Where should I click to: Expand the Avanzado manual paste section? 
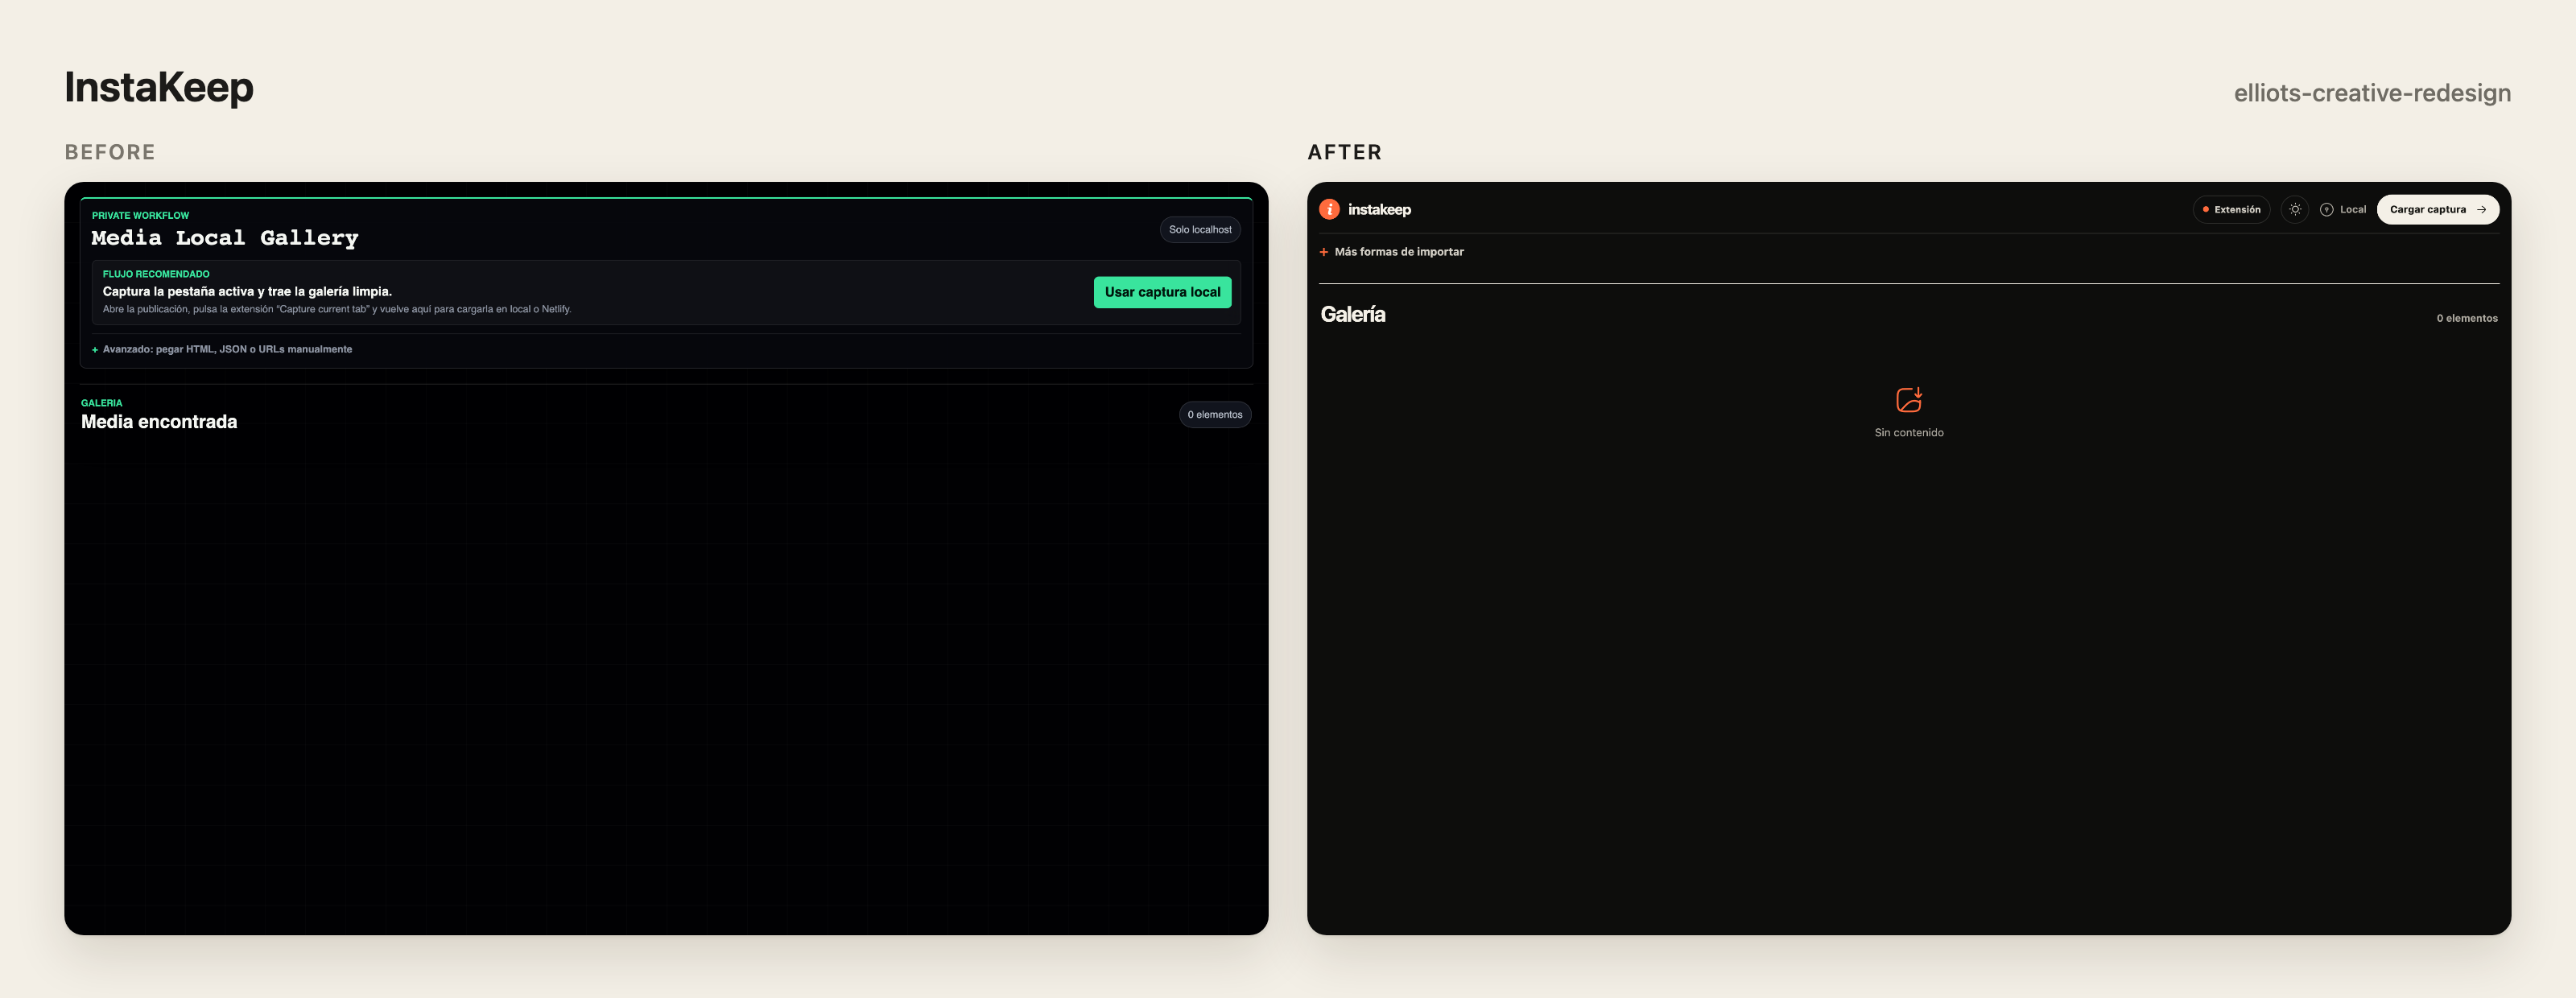click(x=222, y=349)
